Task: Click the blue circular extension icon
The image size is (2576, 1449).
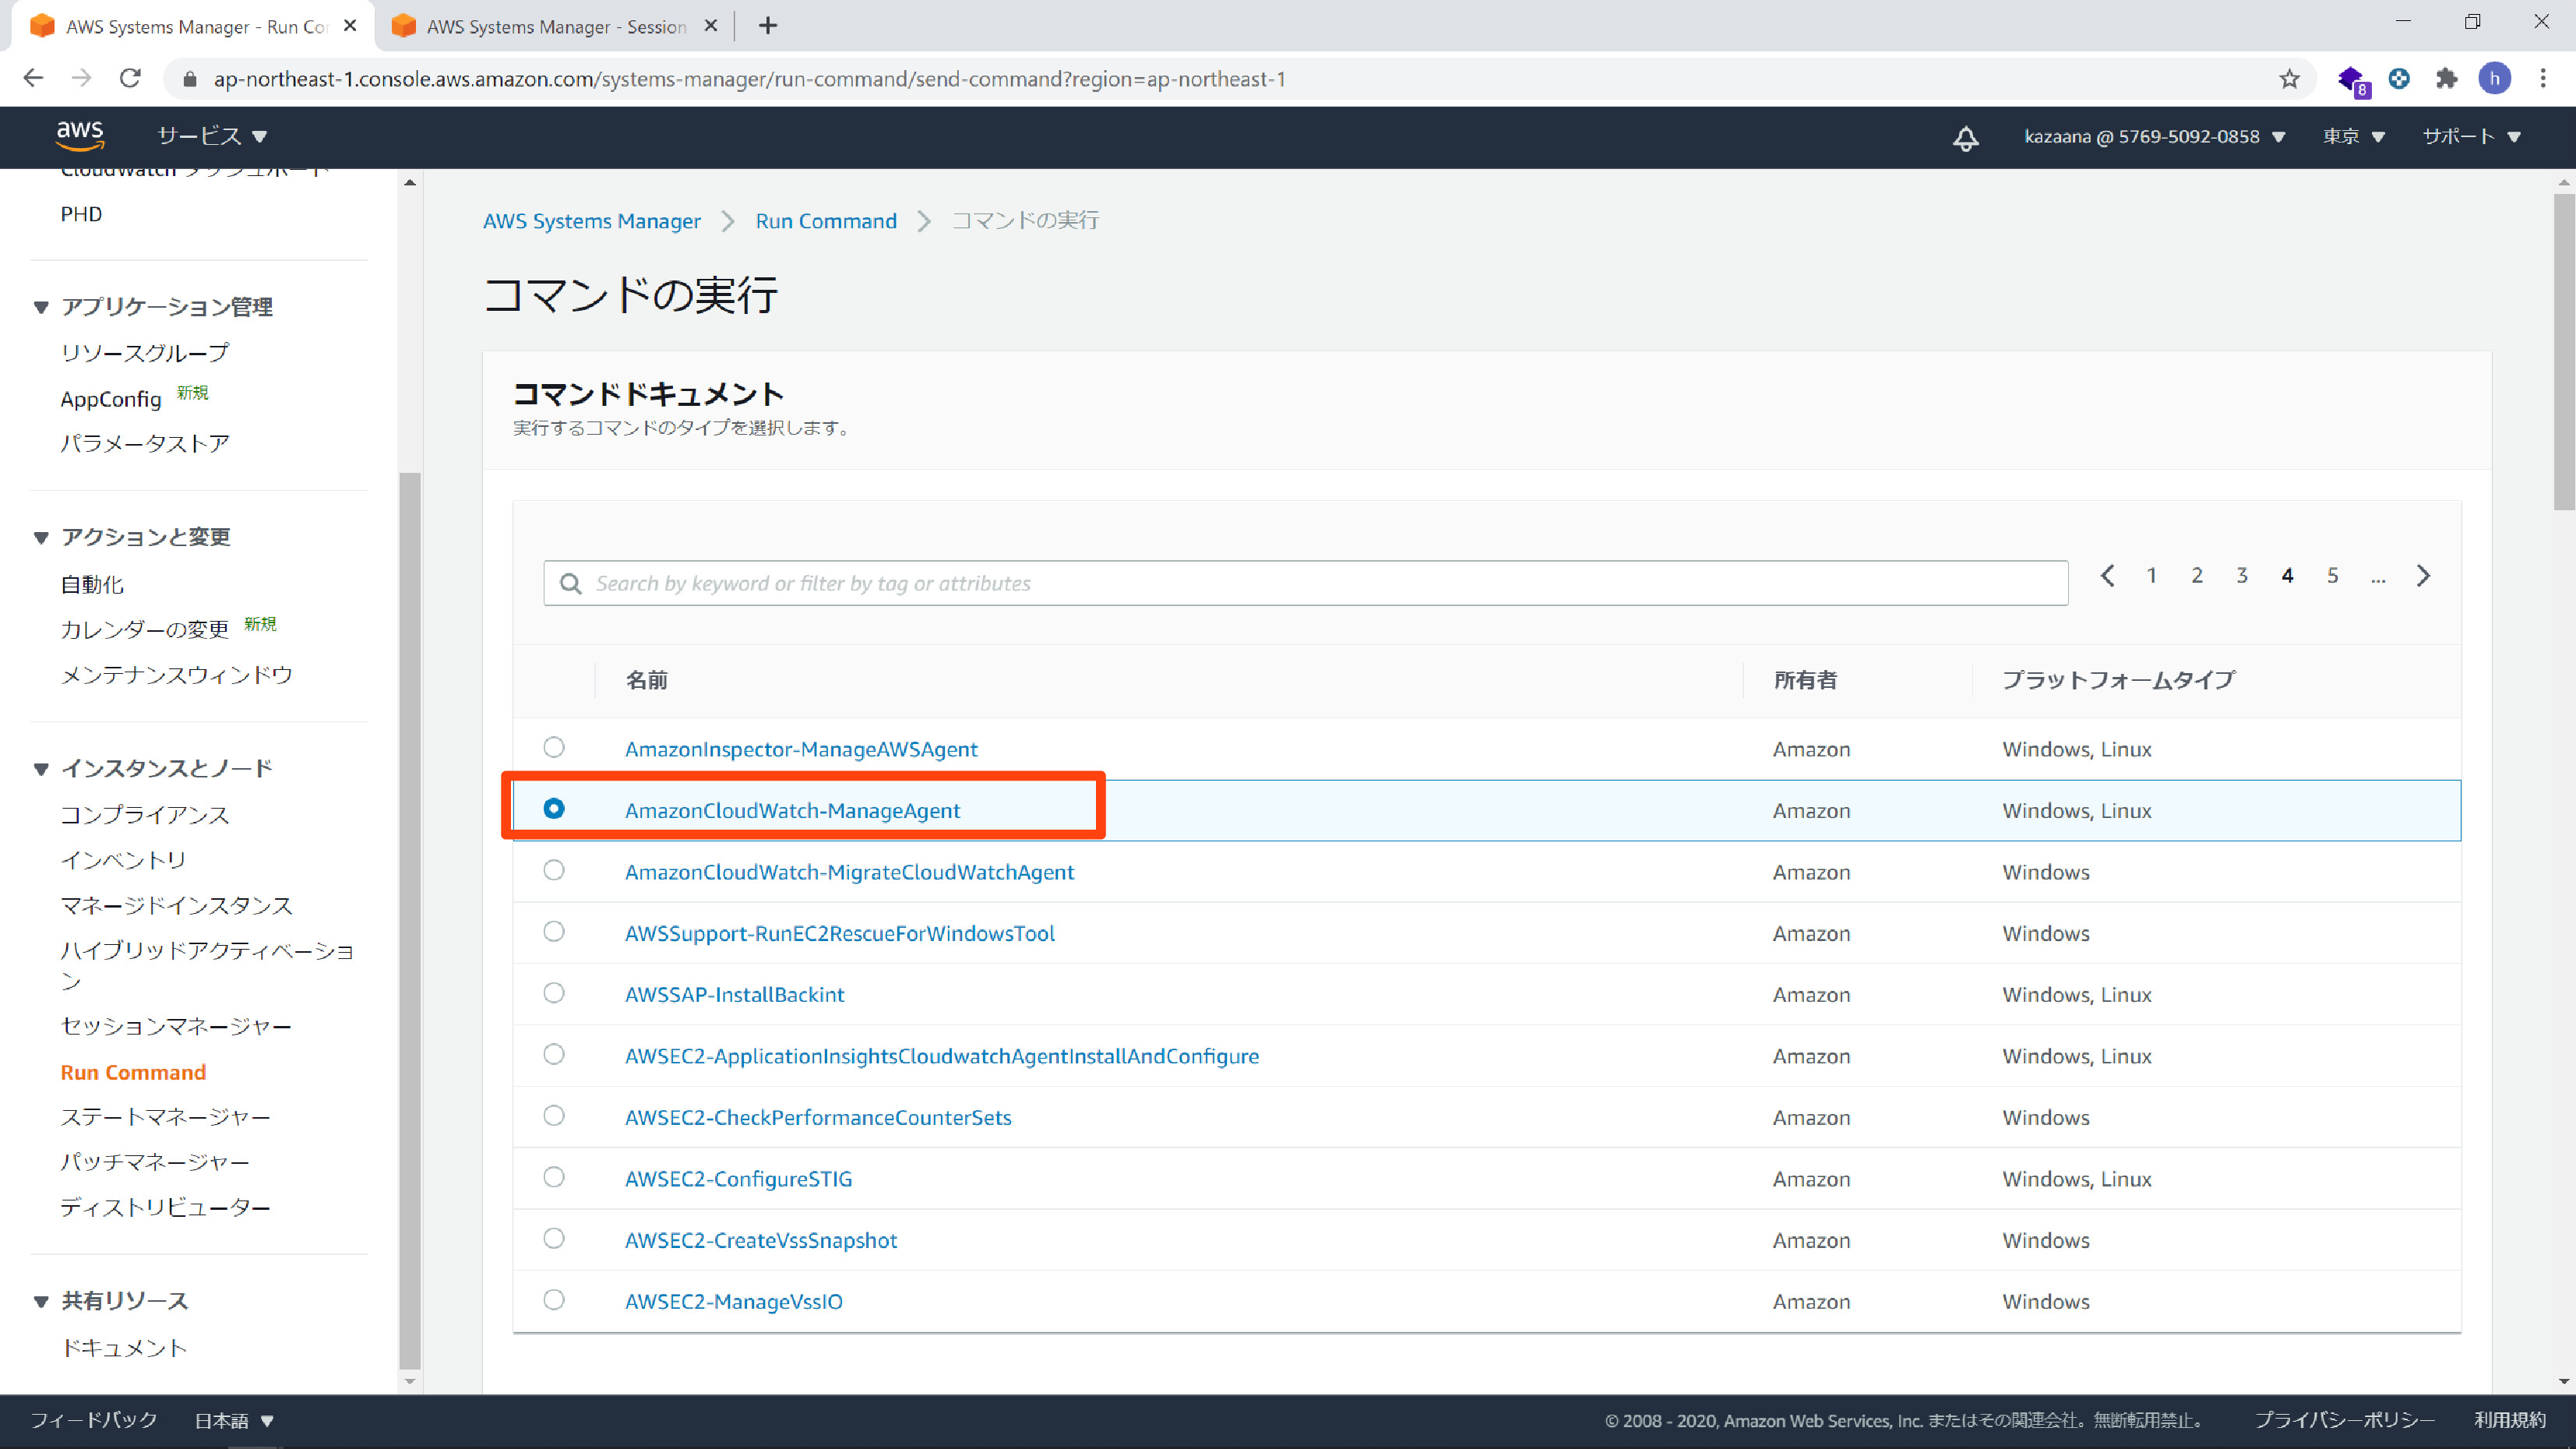Action: point(2399,78)
